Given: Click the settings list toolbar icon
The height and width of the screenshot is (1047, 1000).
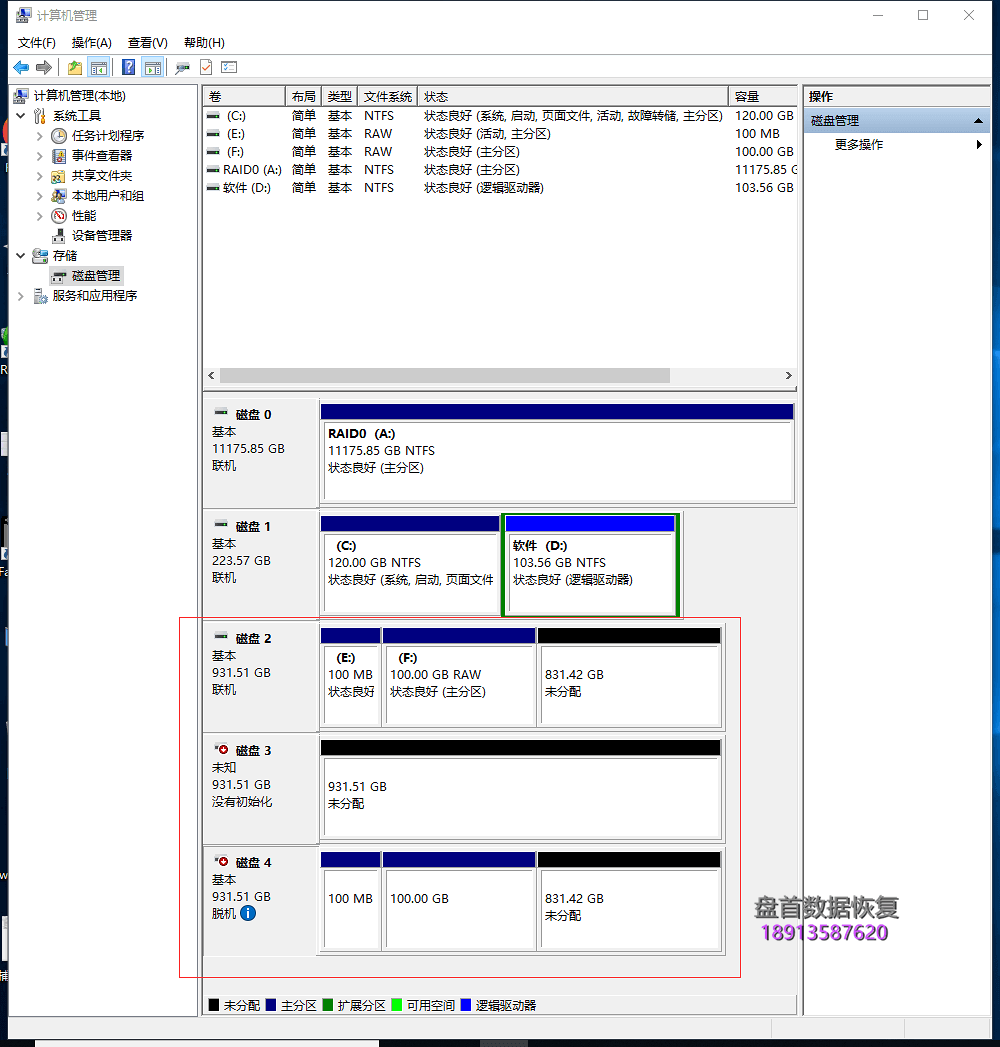Looking at the screenshot, I should 230,67.
